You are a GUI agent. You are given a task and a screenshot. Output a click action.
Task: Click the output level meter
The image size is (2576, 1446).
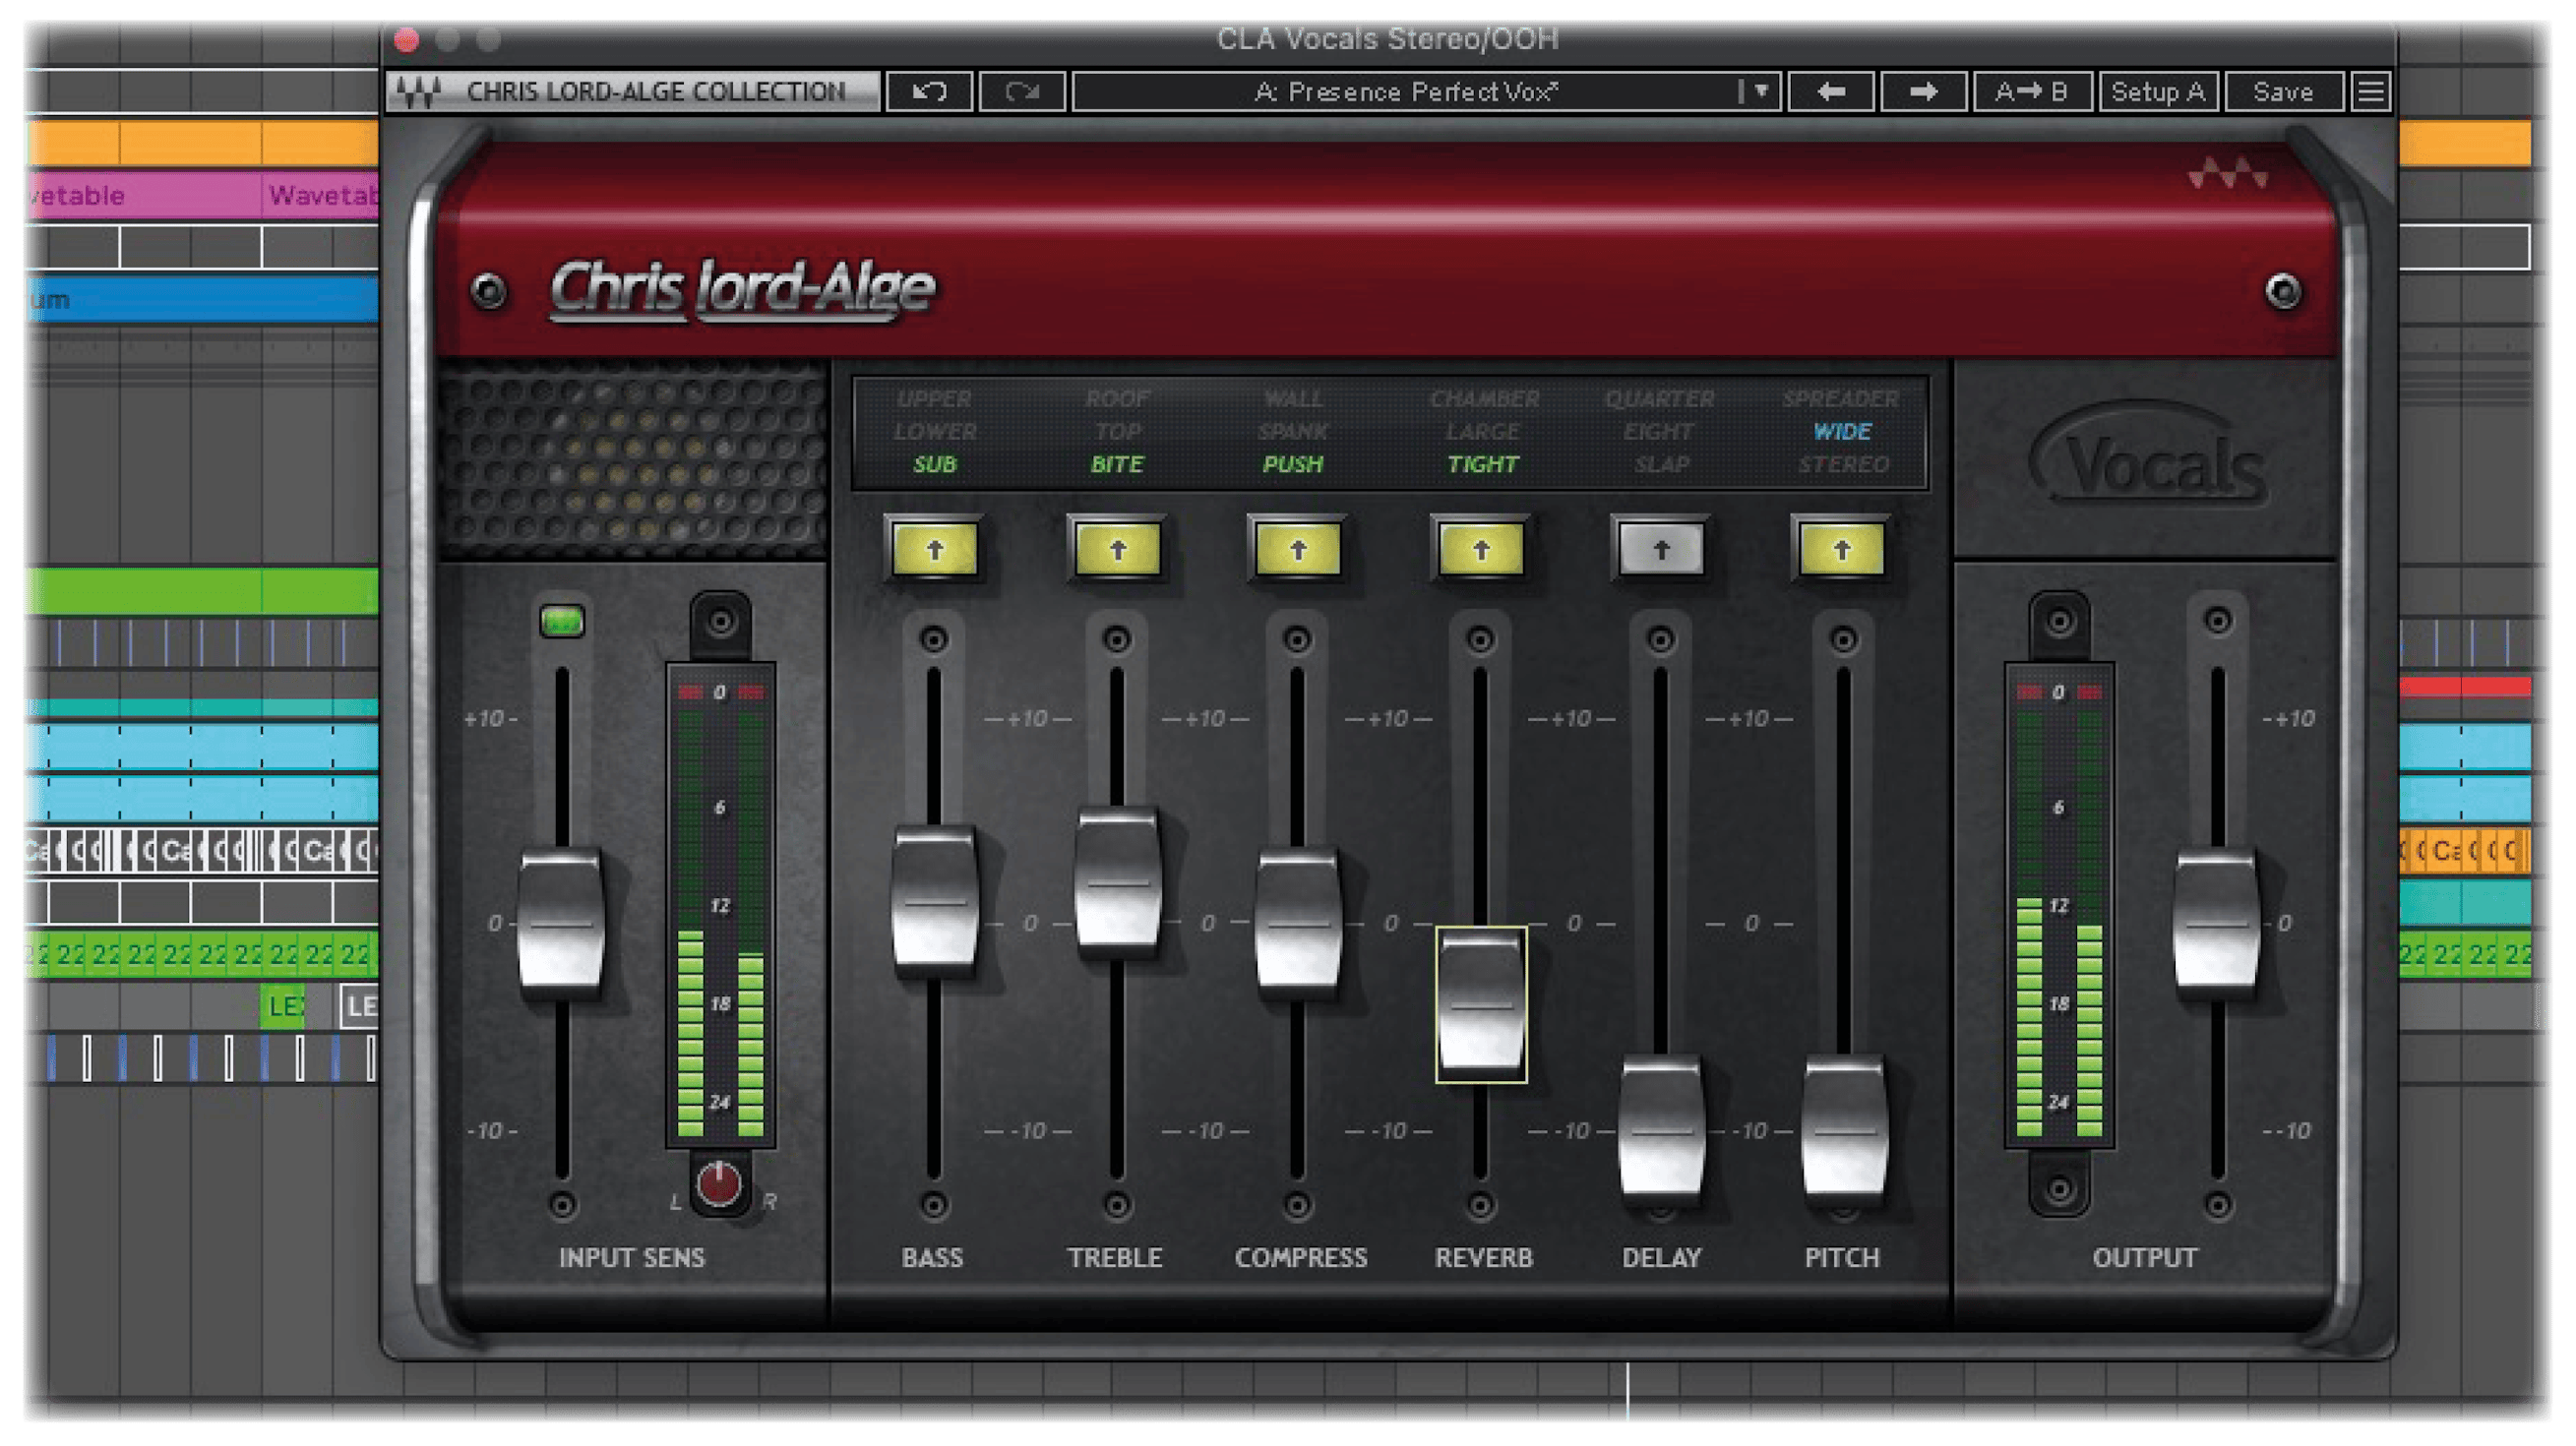tap(2058, 904)
